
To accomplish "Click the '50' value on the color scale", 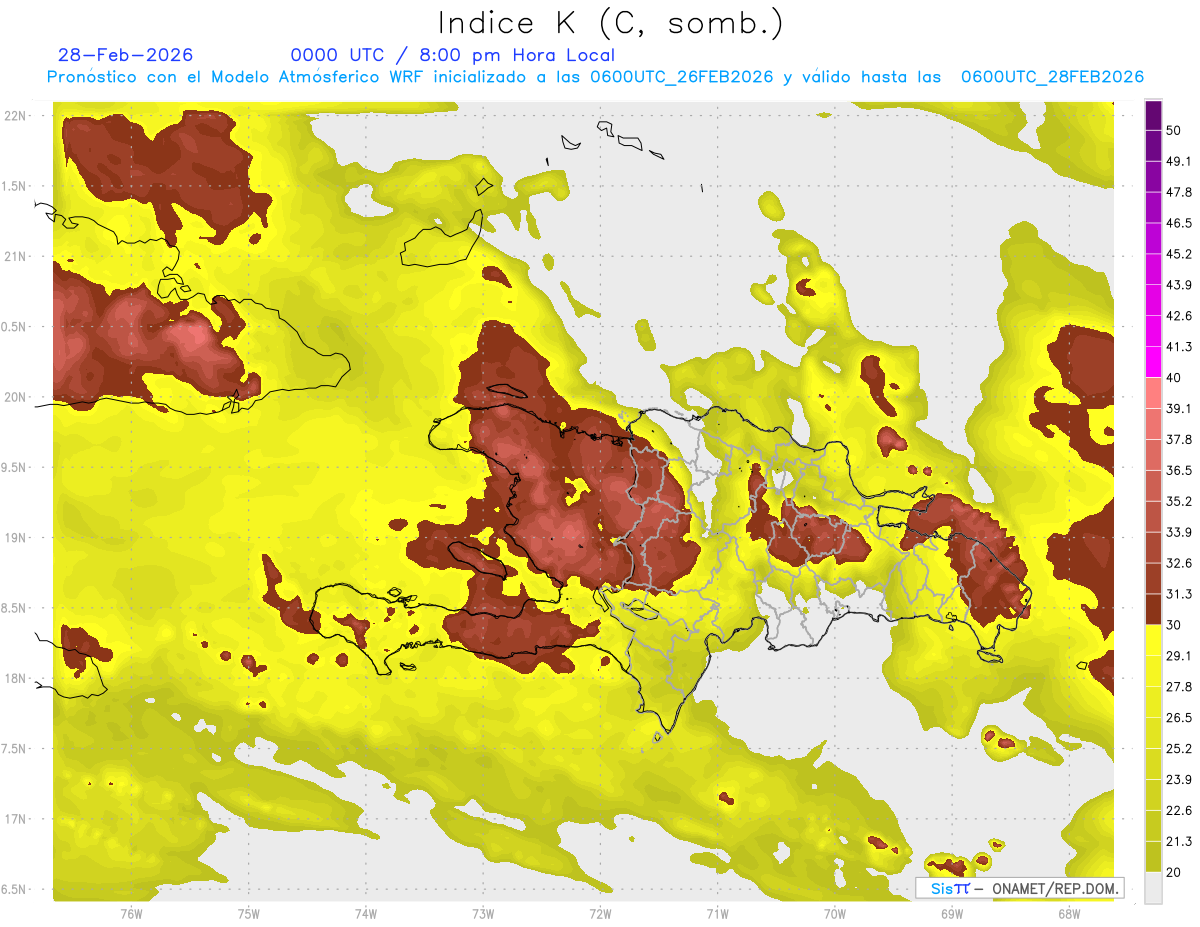I will coord(1174,131).
